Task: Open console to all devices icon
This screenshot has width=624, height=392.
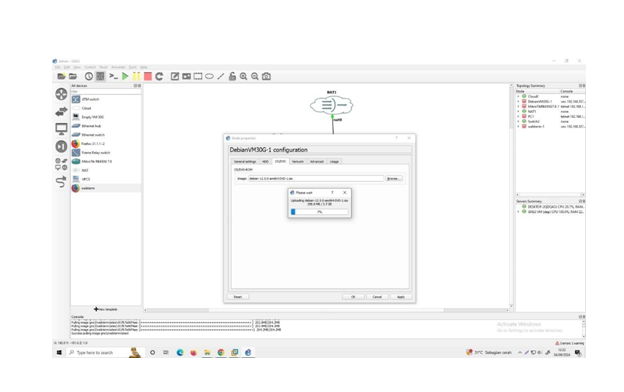Action: point(113,76)
